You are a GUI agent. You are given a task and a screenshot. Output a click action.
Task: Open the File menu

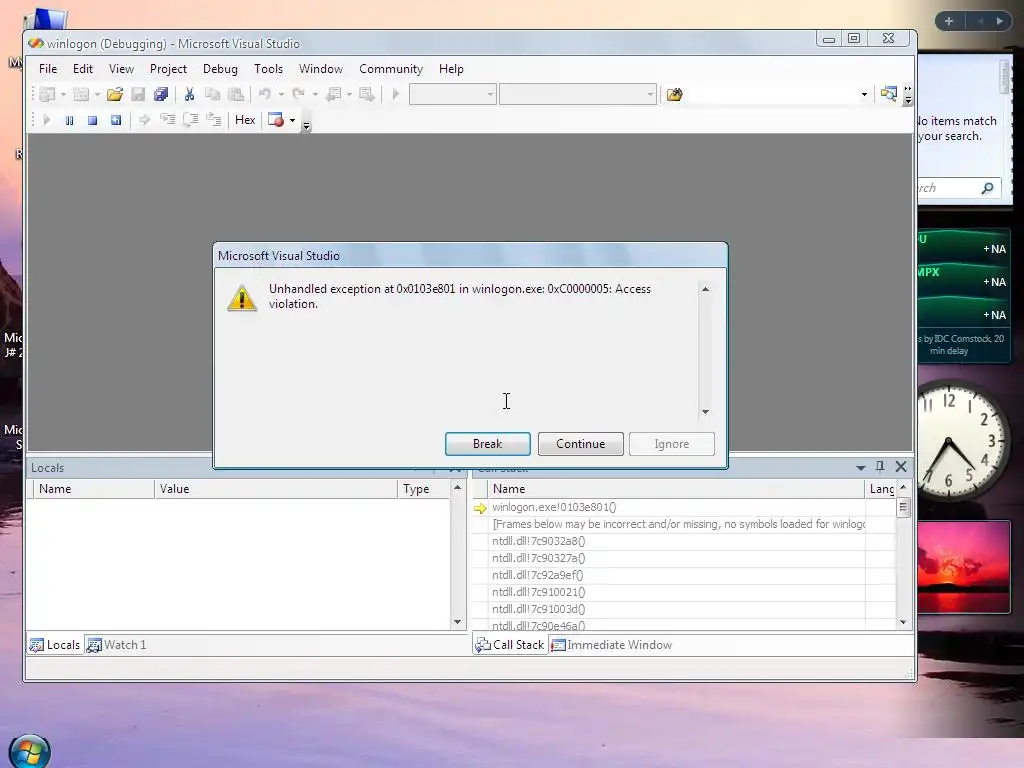(x=48, y=69)
